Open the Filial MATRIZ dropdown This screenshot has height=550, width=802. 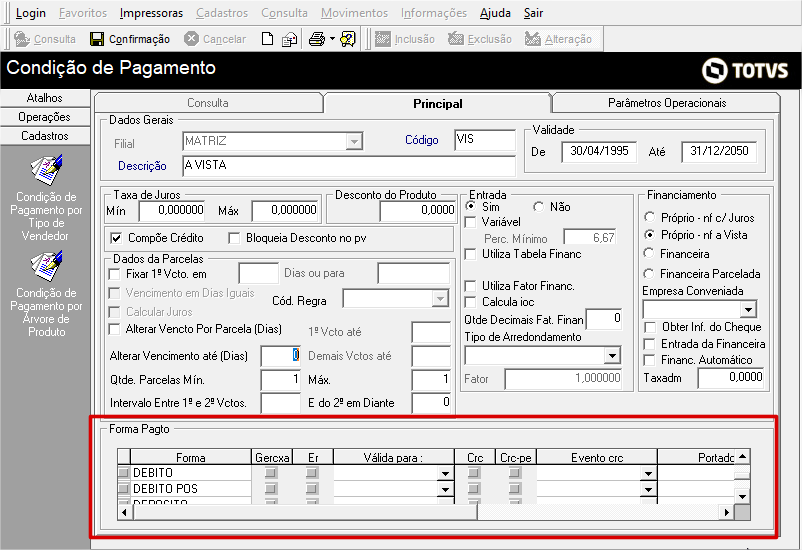(x=353, y=141)
